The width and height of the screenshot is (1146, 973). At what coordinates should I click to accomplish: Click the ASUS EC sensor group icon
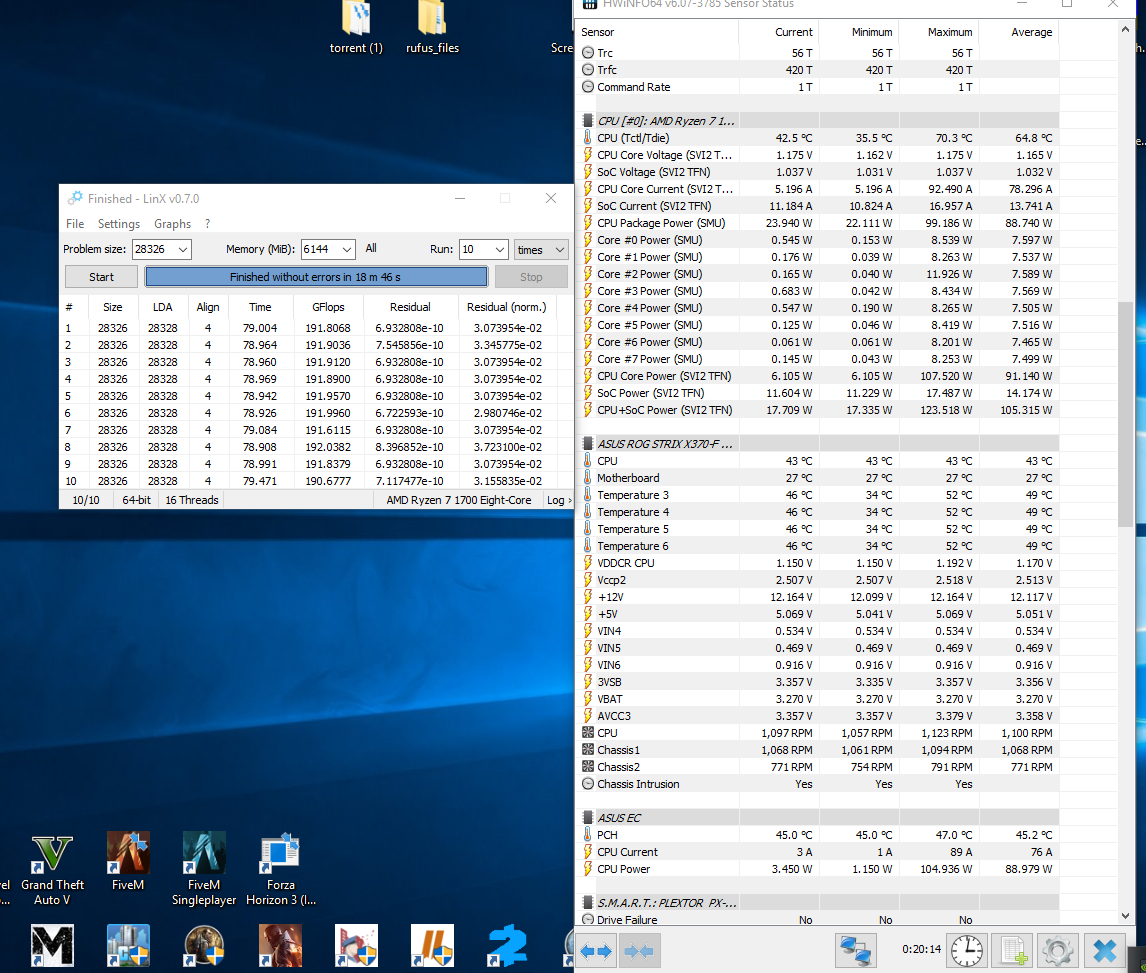[588, 818]
